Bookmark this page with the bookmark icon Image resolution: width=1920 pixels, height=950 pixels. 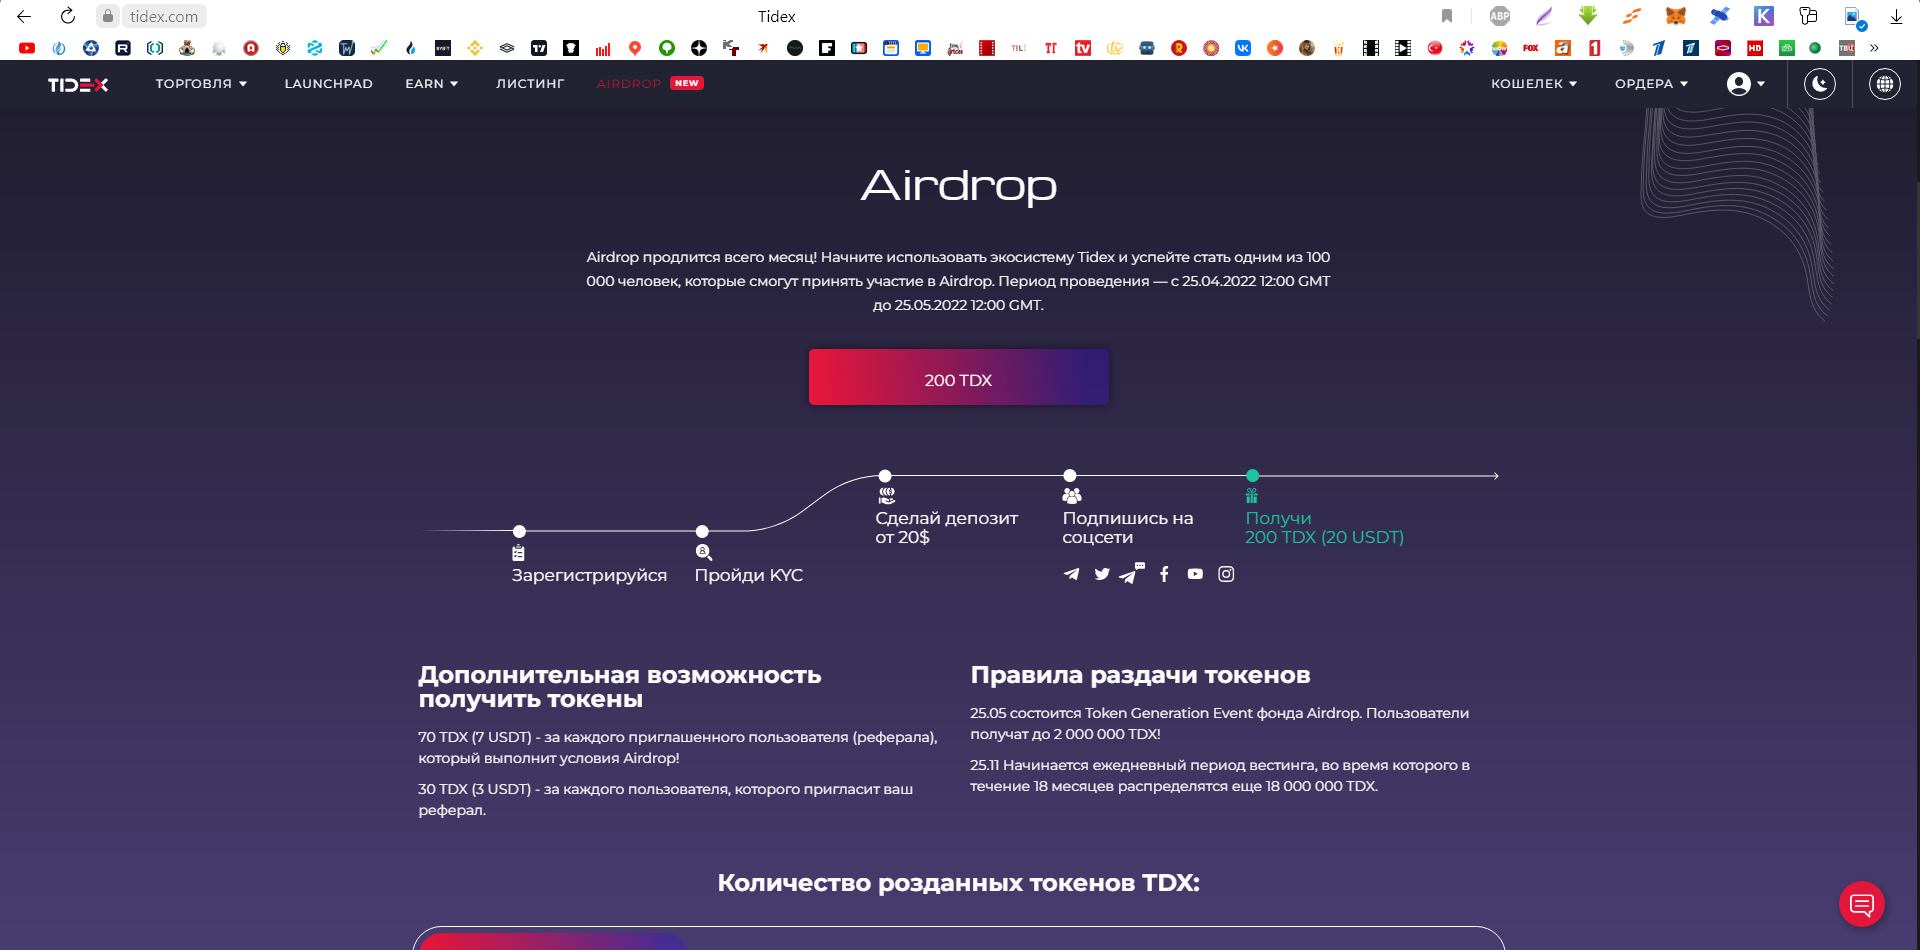click(x=1447, y=16)
